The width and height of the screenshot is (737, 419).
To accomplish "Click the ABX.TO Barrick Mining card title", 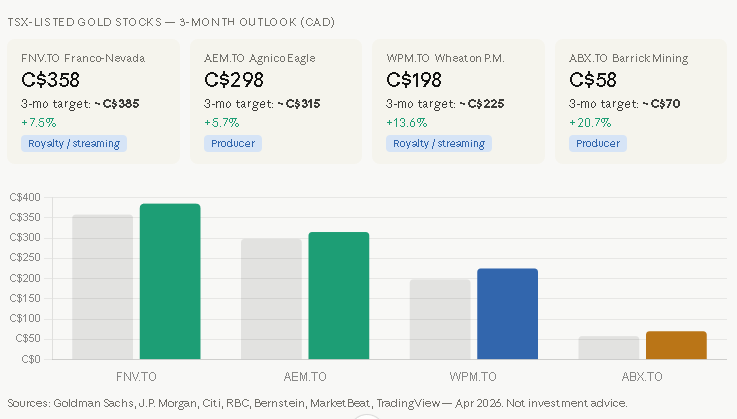I will tap(628, 58).
